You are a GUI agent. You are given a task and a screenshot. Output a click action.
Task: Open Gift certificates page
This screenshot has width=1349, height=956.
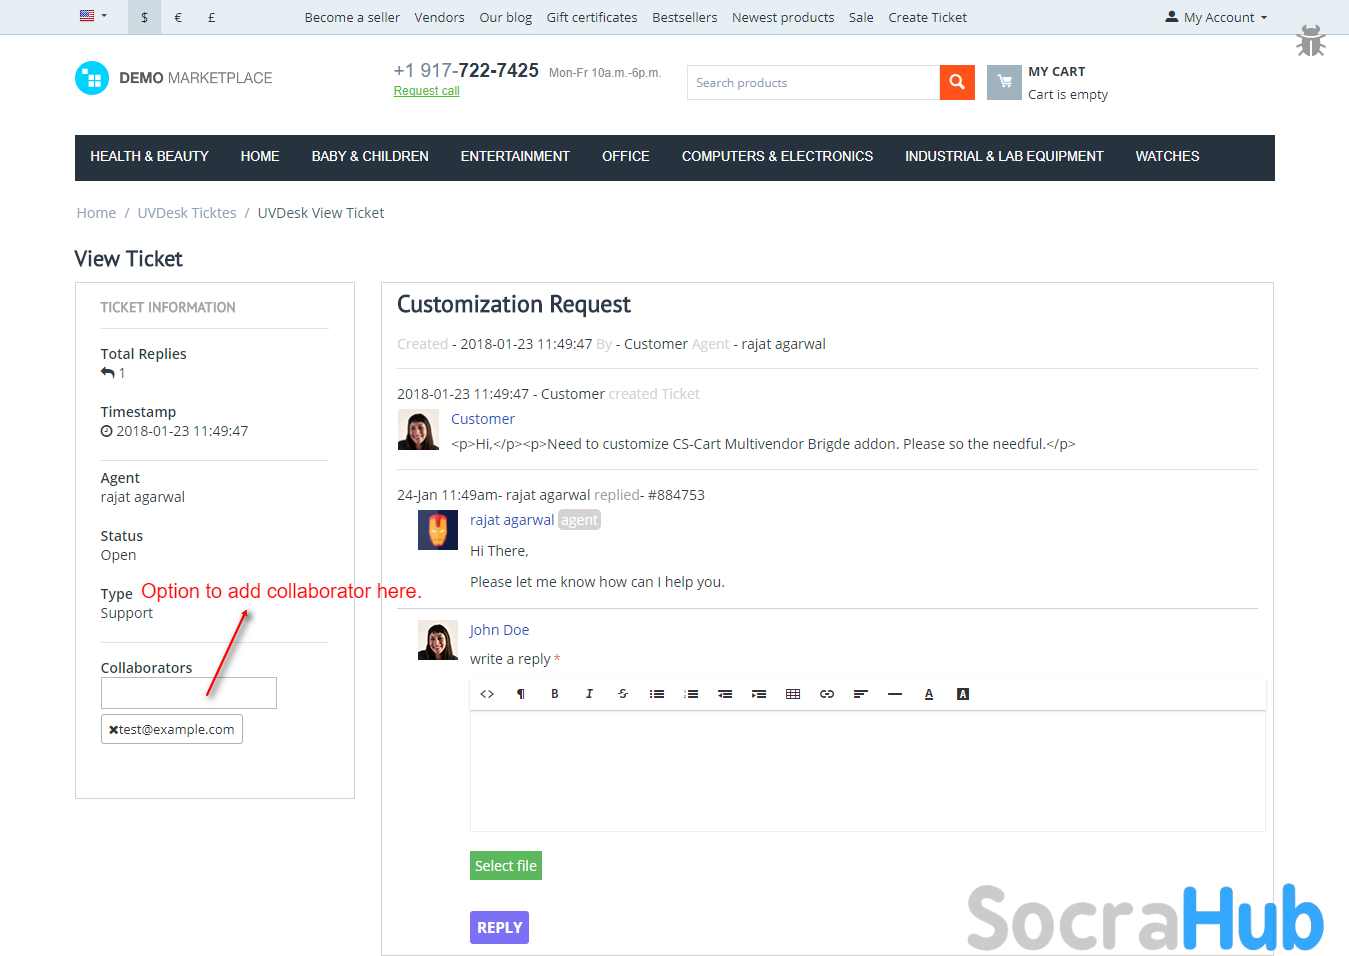[x=592, y=17]
